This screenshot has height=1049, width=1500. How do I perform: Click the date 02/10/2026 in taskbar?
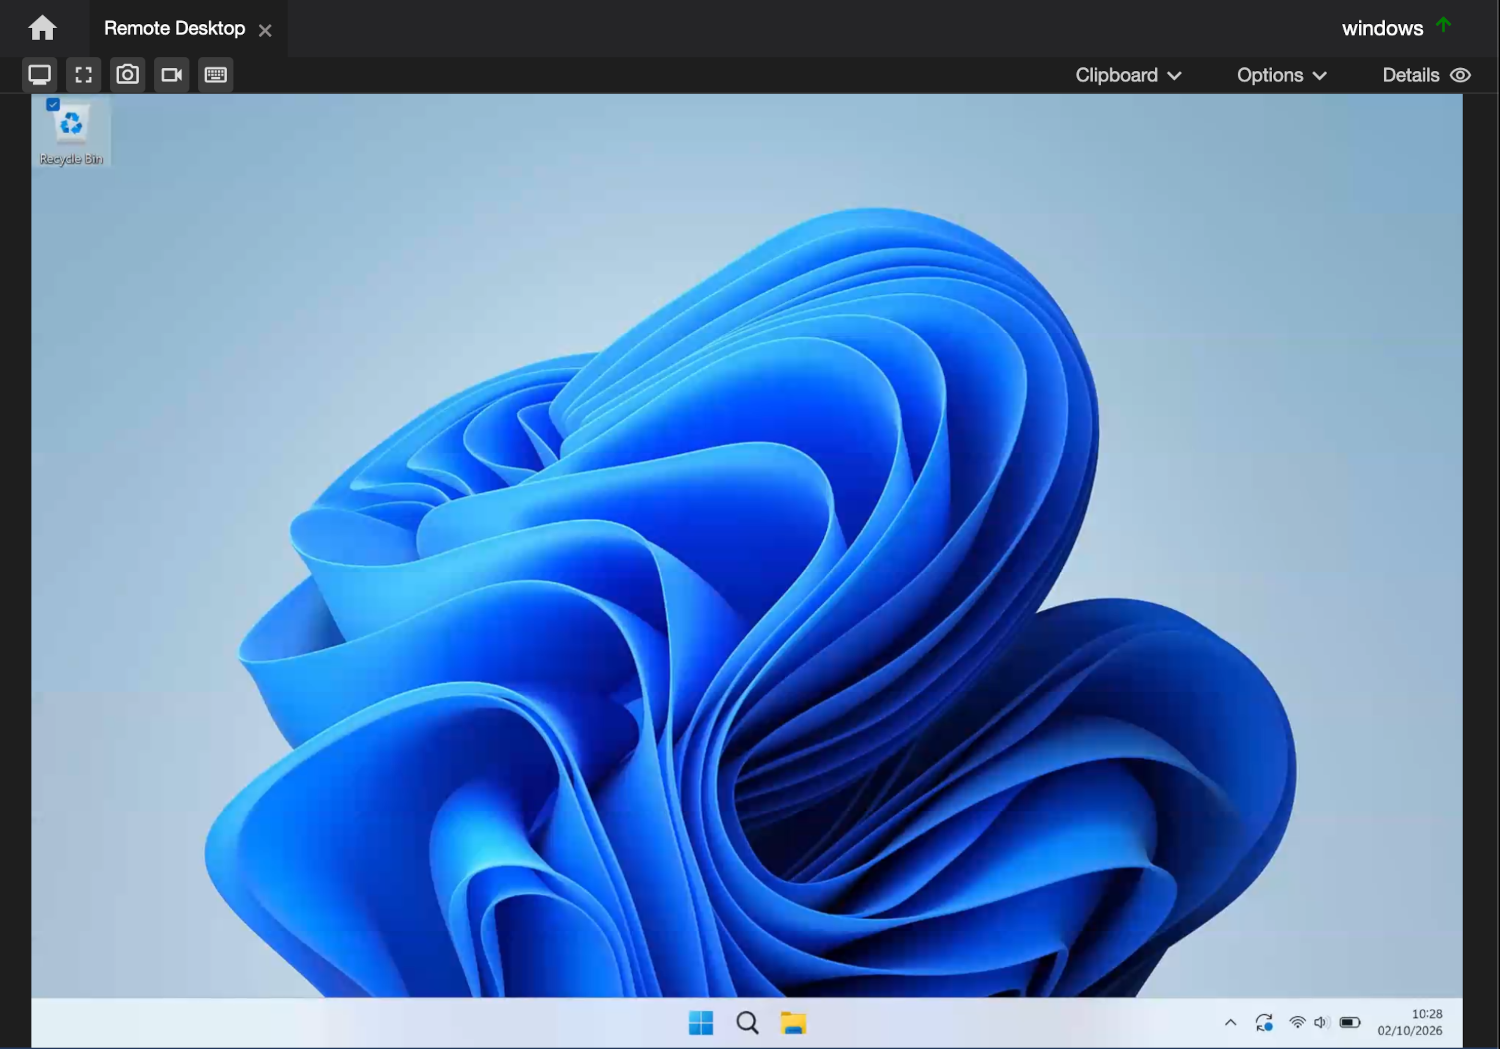[x=1410, y=1031]
